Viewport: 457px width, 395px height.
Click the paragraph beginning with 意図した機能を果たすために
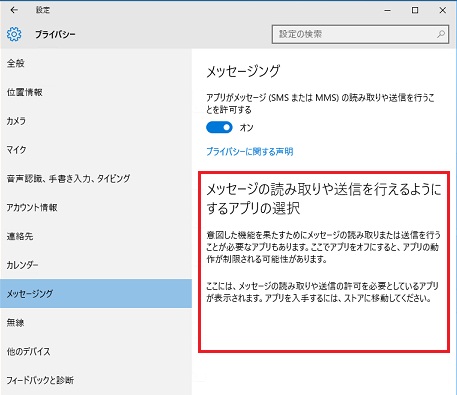tap(323, 247)
